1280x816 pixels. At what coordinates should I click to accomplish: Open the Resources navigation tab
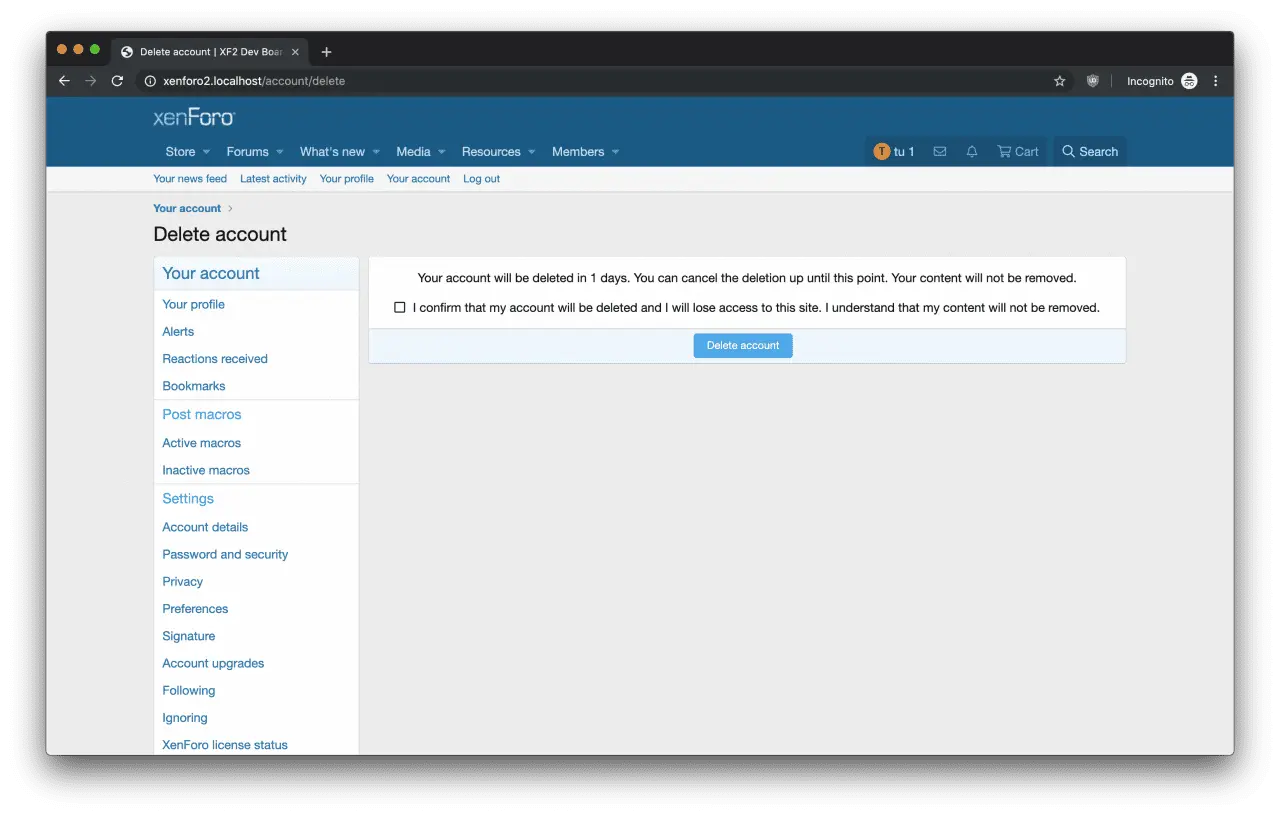point(490,152)
